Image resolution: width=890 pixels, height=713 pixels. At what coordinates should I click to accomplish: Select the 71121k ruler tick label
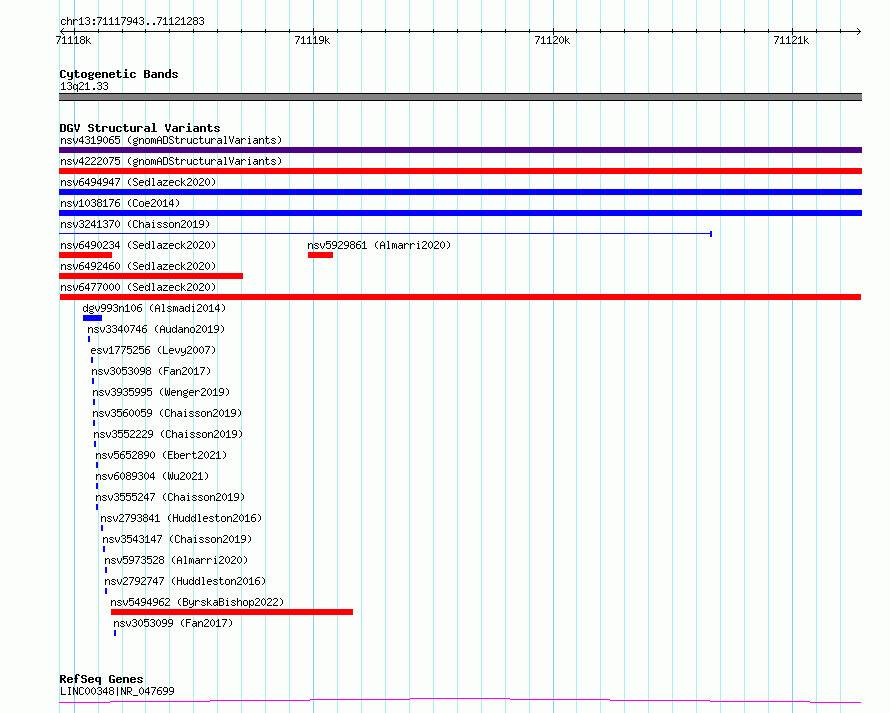(791, 40)
